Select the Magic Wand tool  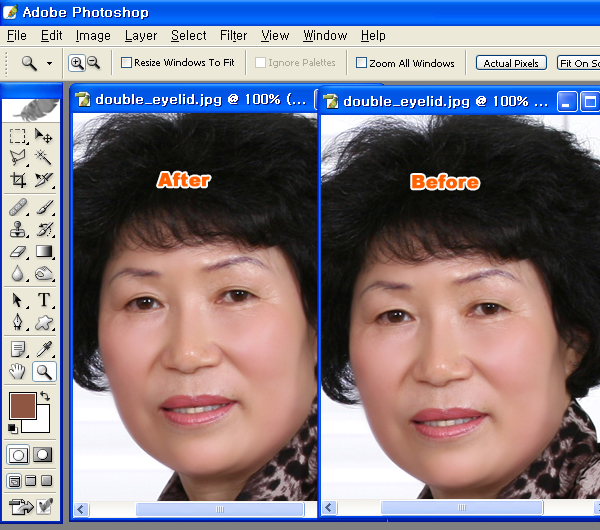[x=43, y=157]
